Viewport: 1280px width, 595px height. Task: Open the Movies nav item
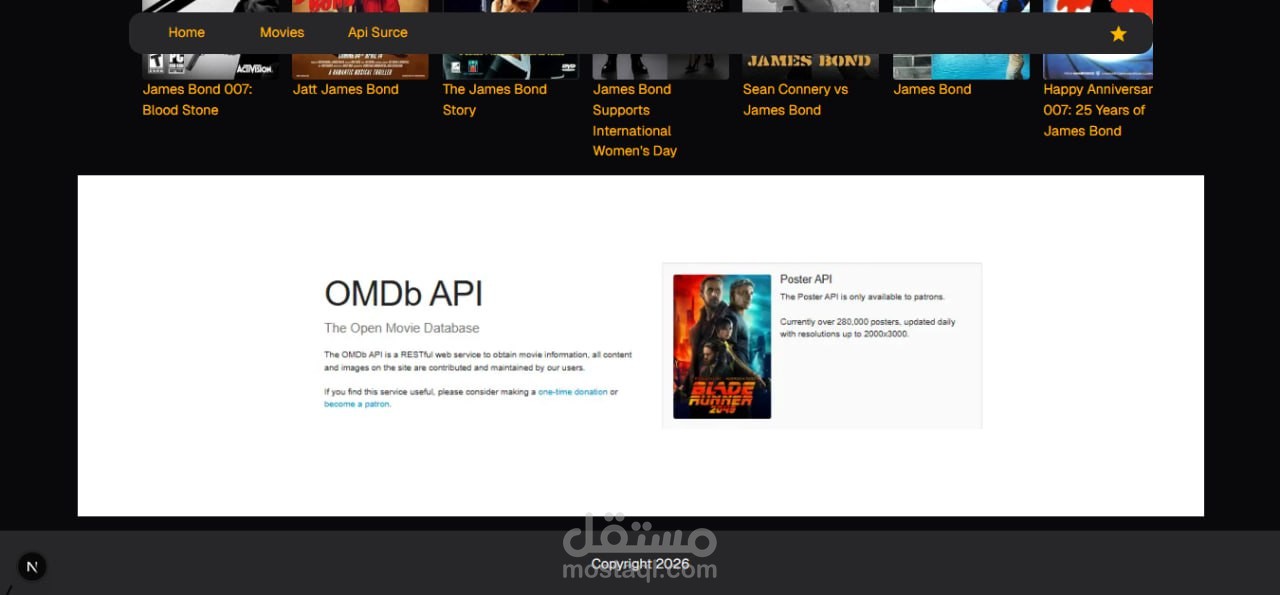[x=282, y=33]
